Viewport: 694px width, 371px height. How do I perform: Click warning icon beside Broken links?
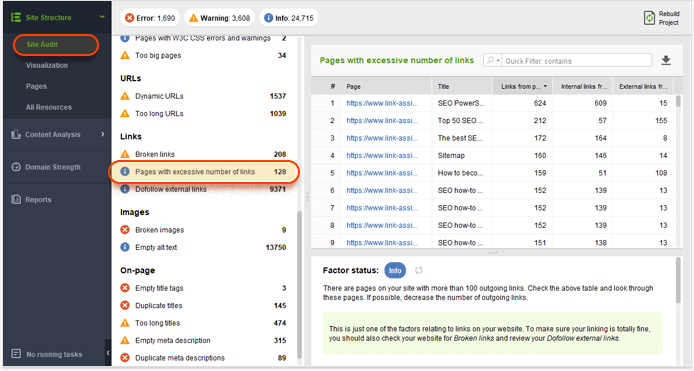(125, 154)
